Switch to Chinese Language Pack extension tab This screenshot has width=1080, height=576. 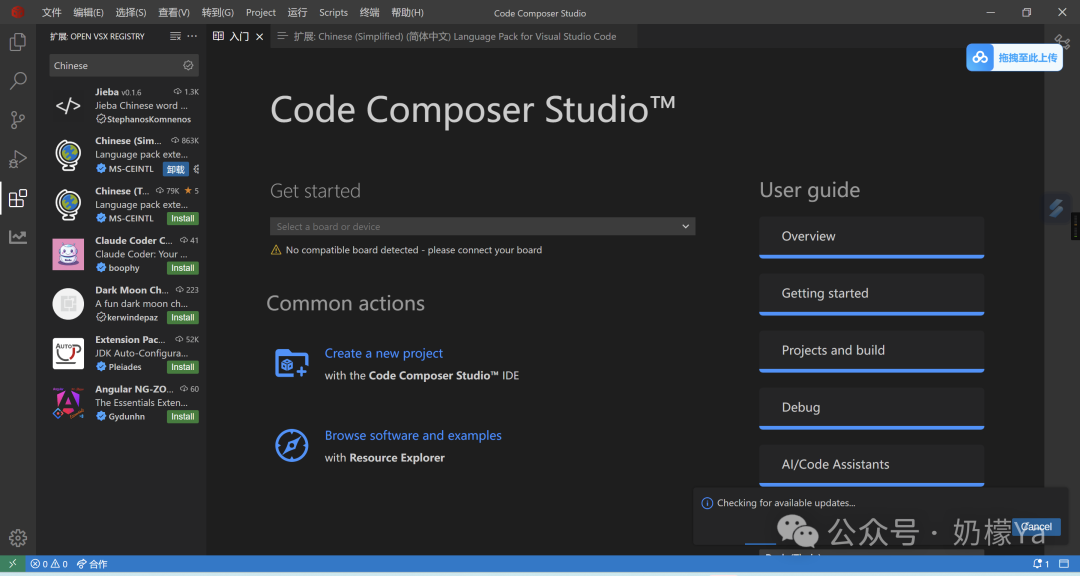455,37
